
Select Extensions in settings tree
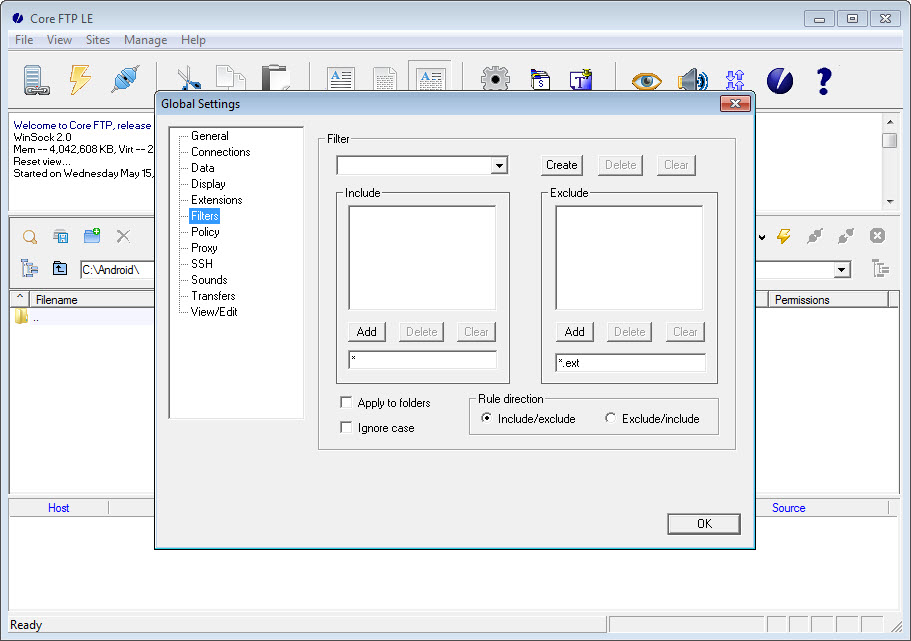click(217, 200)
